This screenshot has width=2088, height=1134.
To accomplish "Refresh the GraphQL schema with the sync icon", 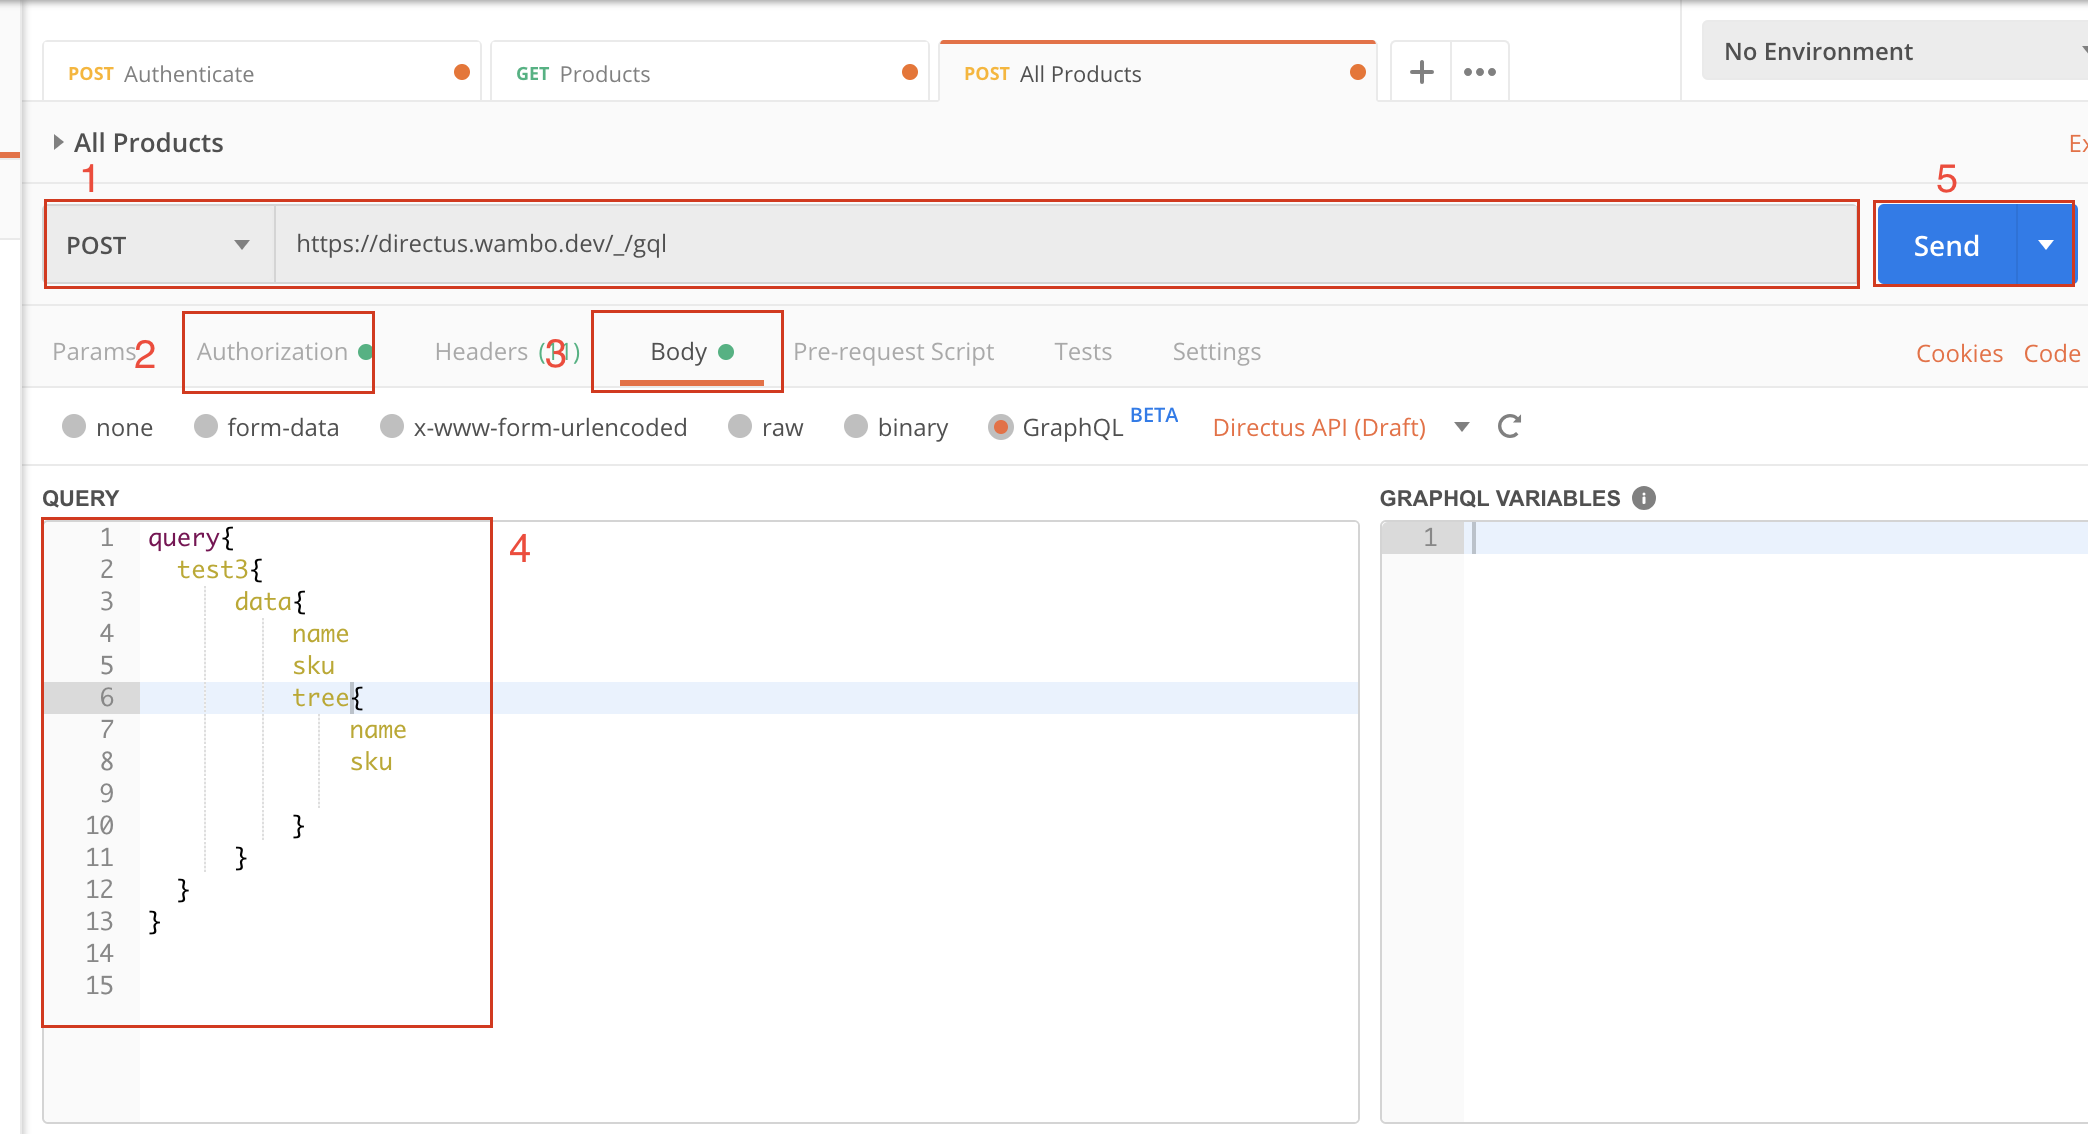I will click(1510, 426).
